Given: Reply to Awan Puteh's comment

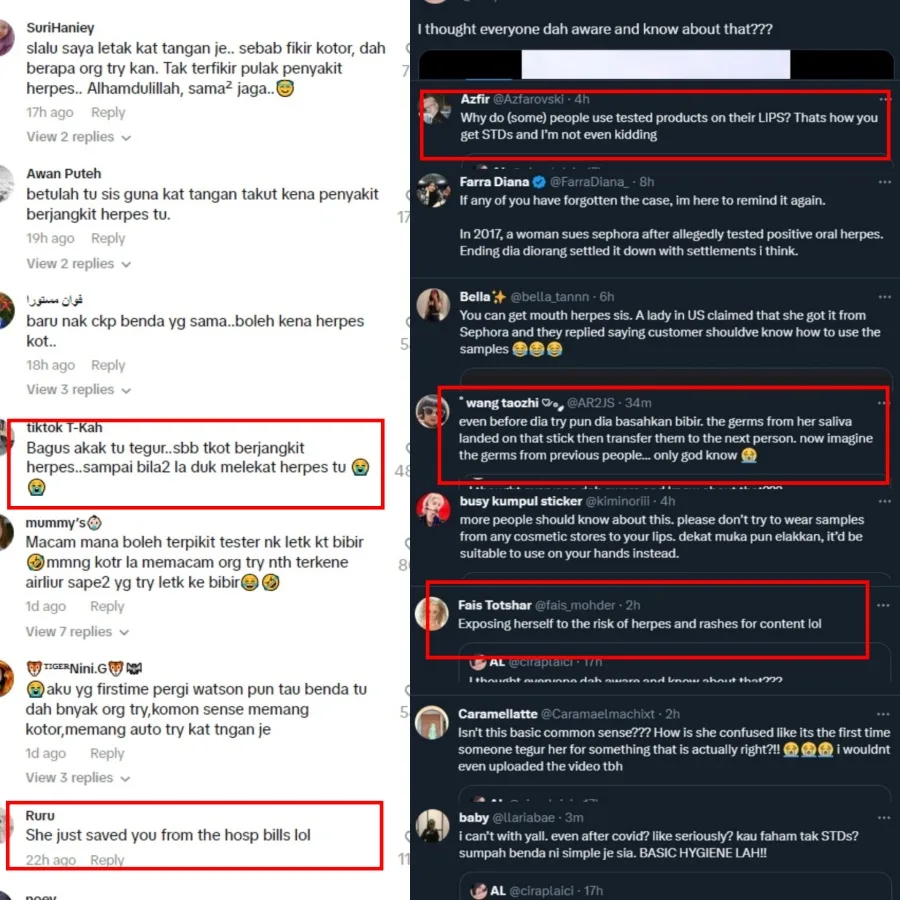Looking at the screenshot, I should 108,238.
